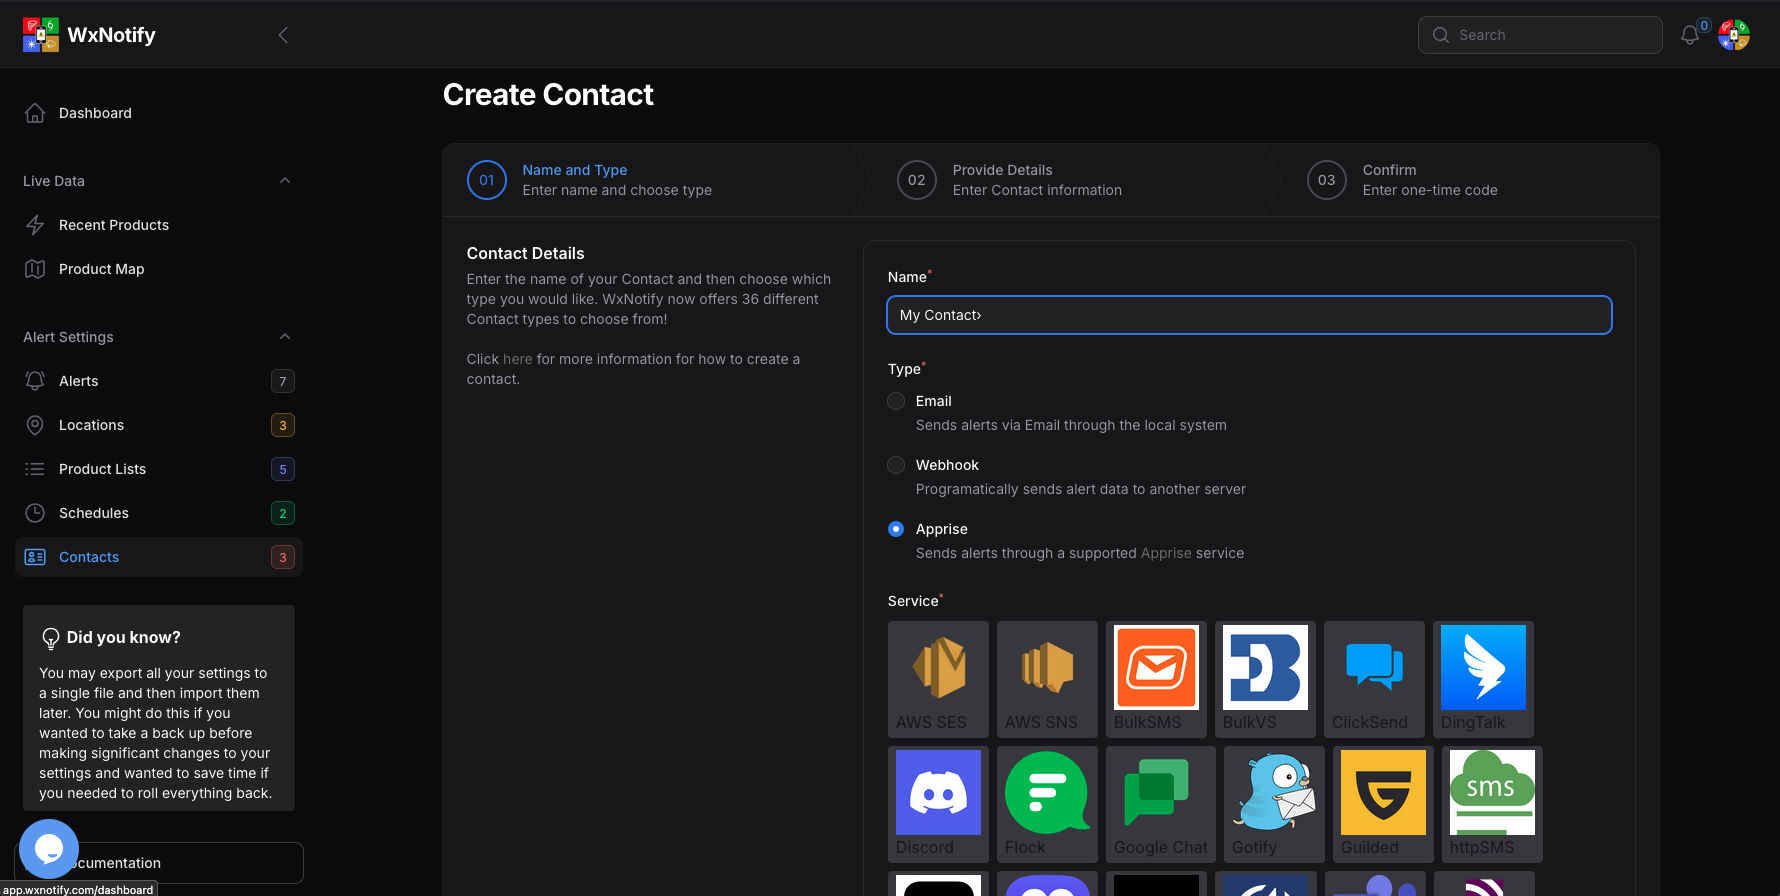
Task: Focus the Search box in header
Action: [x=1540, y=35]
